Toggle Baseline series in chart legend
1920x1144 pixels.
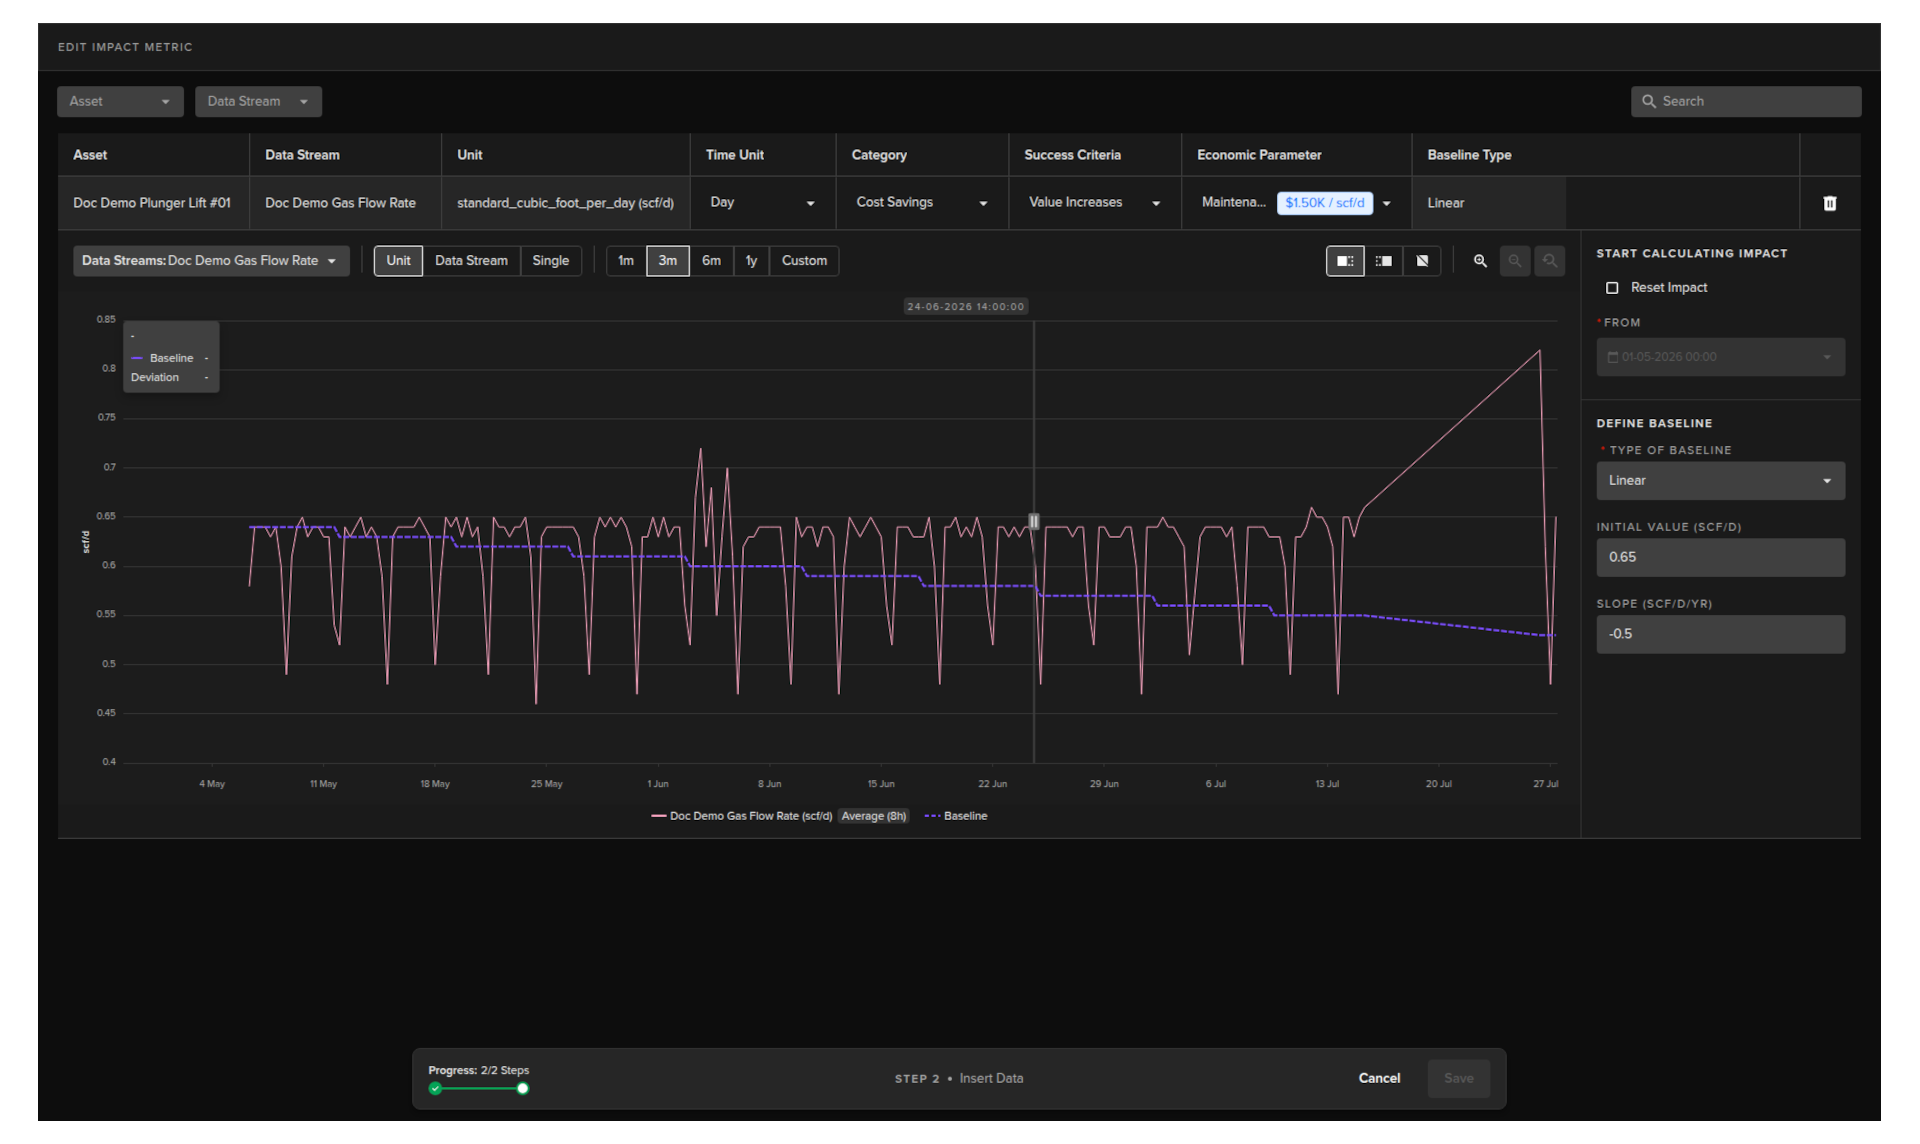(956, 816)
